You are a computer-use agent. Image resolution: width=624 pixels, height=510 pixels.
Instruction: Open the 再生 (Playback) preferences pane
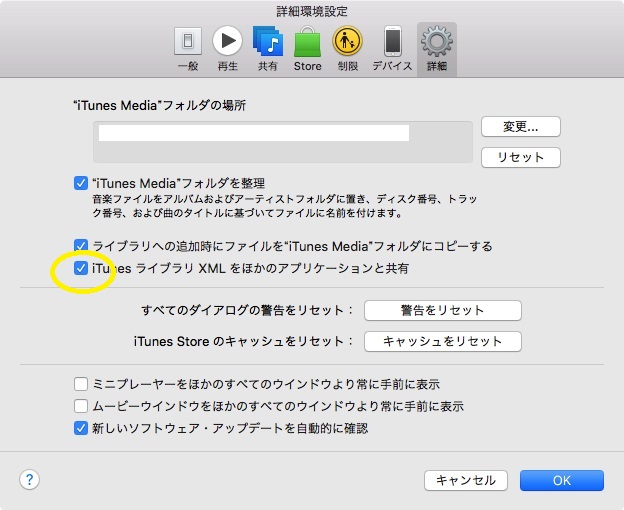point(227,49)
